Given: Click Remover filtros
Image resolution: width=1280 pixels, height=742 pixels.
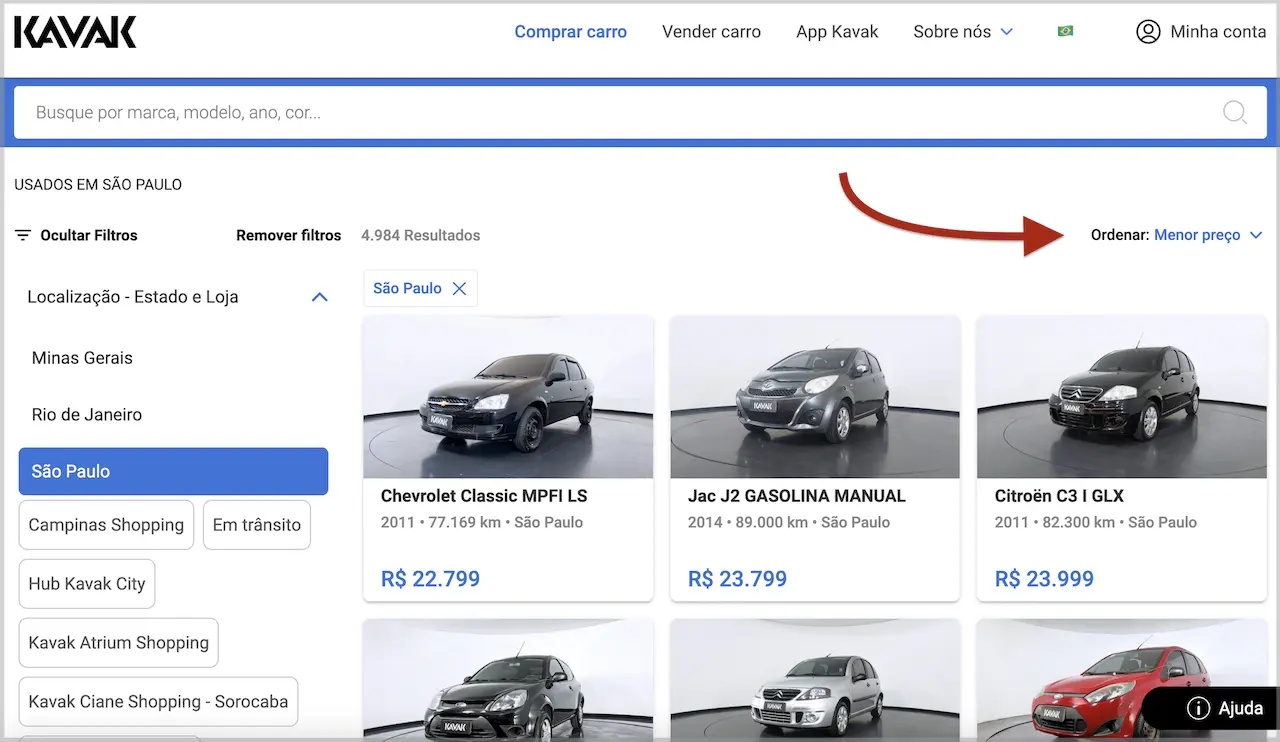Looking at the screenshot, I should coord(288,236).
